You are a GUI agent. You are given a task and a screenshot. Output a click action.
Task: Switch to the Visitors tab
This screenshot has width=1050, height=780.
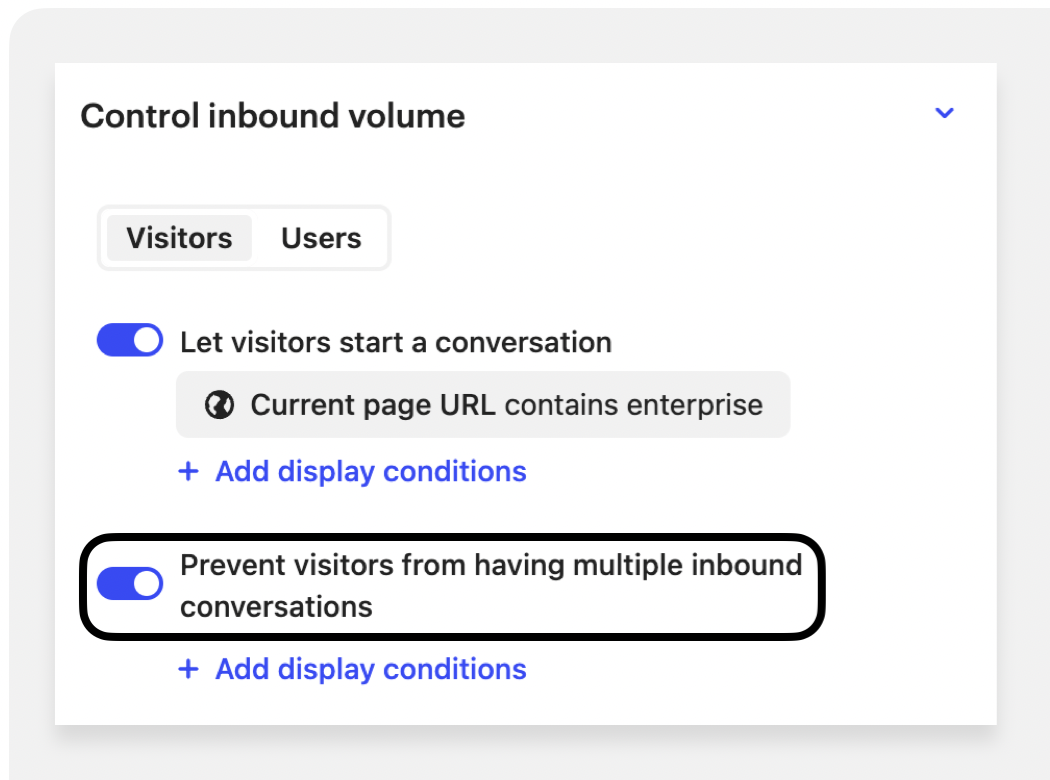(179, 238)
